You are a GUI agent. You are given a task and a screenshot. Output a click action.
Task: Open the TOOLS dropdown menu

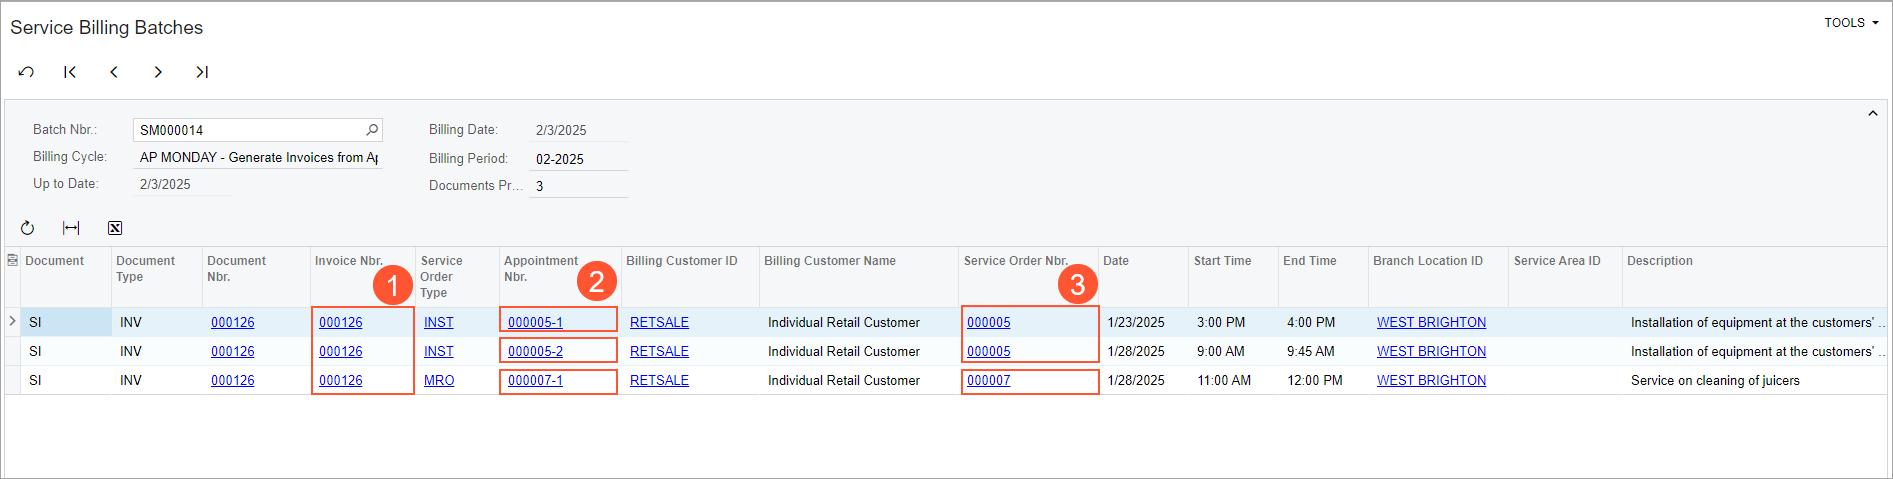point(1851,23)
